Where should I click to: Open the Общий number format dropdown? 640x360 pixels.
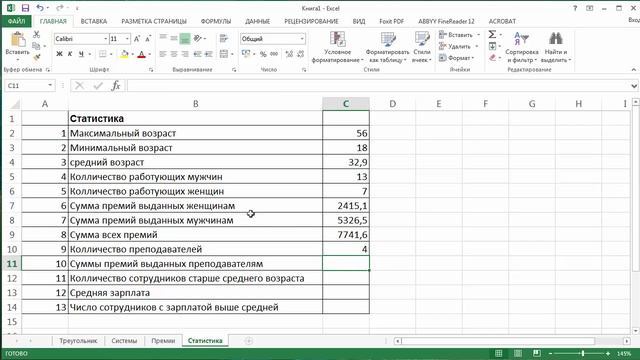pos(302,39)
